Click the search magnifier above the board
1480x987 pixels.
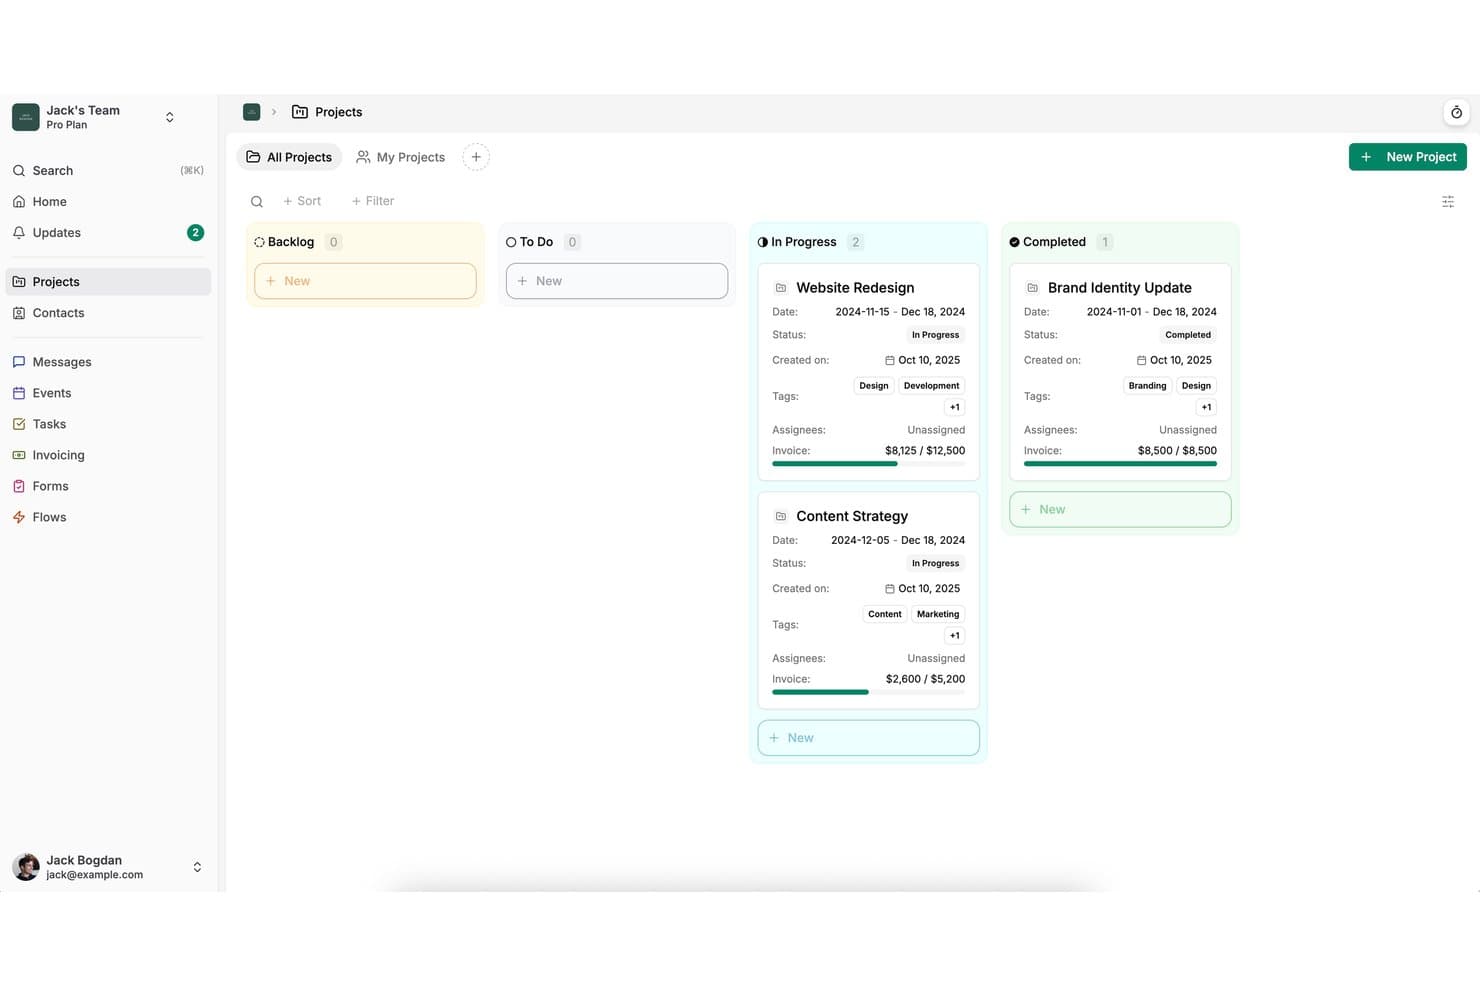pos(257,201)
